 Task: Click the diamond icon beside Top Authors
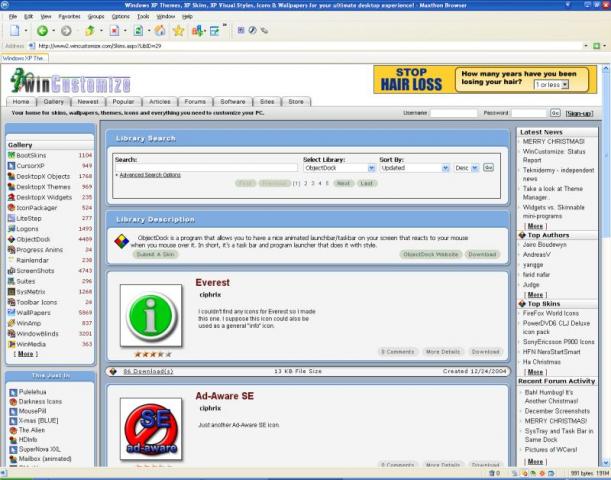pyautogui.click(x=522, y=235)
